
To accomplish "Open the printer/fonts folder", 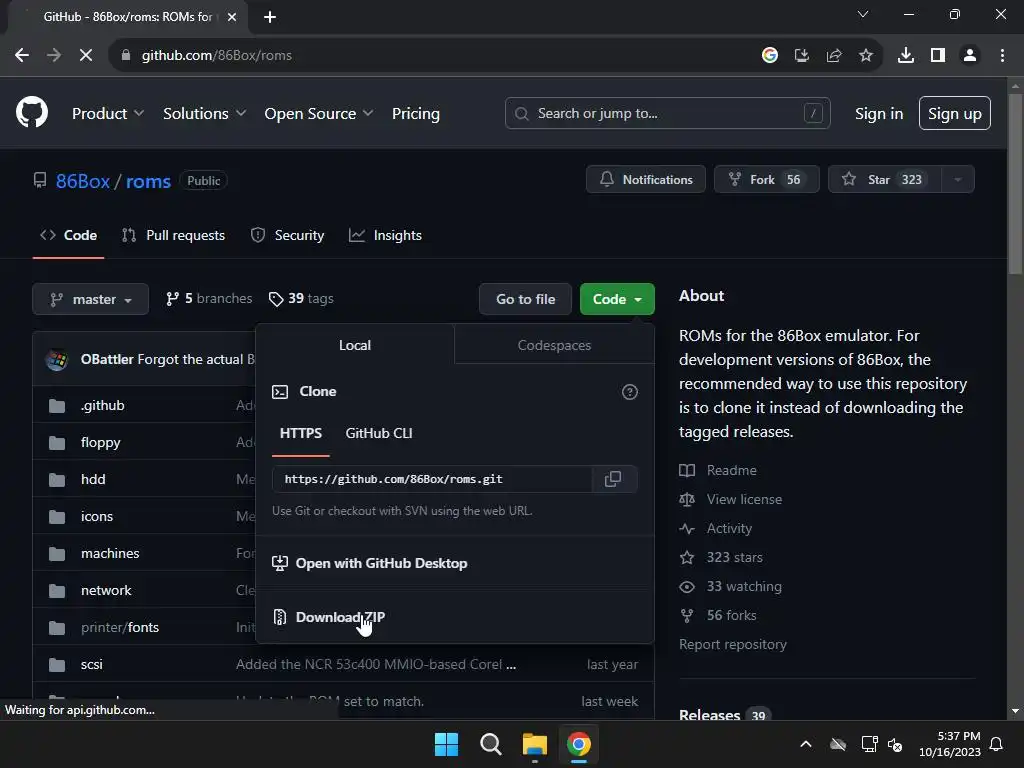I will click(120, 627).
